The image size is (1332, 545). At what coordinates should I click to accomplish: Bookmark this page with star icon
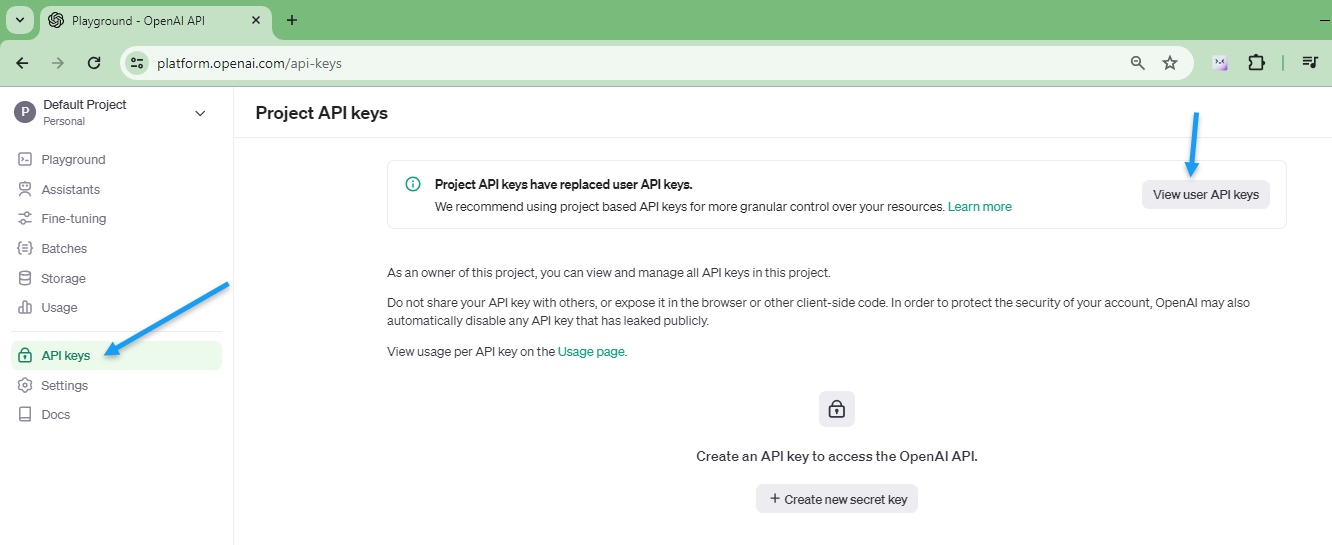[1170, 63]
